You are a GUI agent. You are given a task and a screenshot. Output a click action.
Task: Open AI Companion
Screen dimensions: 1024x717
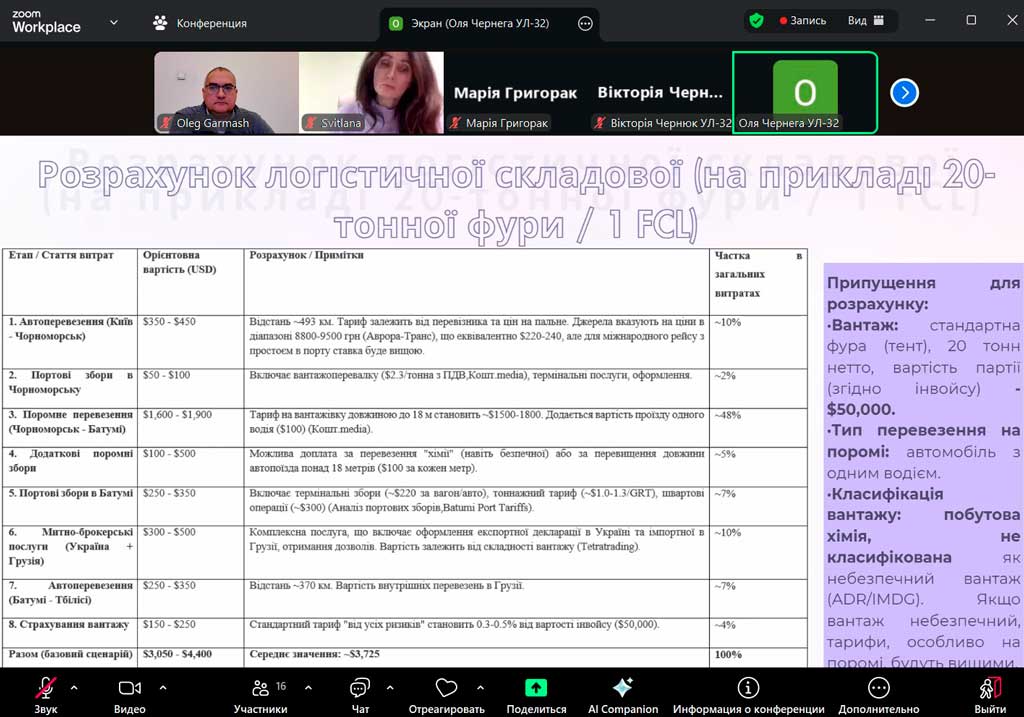coord(622,690)
